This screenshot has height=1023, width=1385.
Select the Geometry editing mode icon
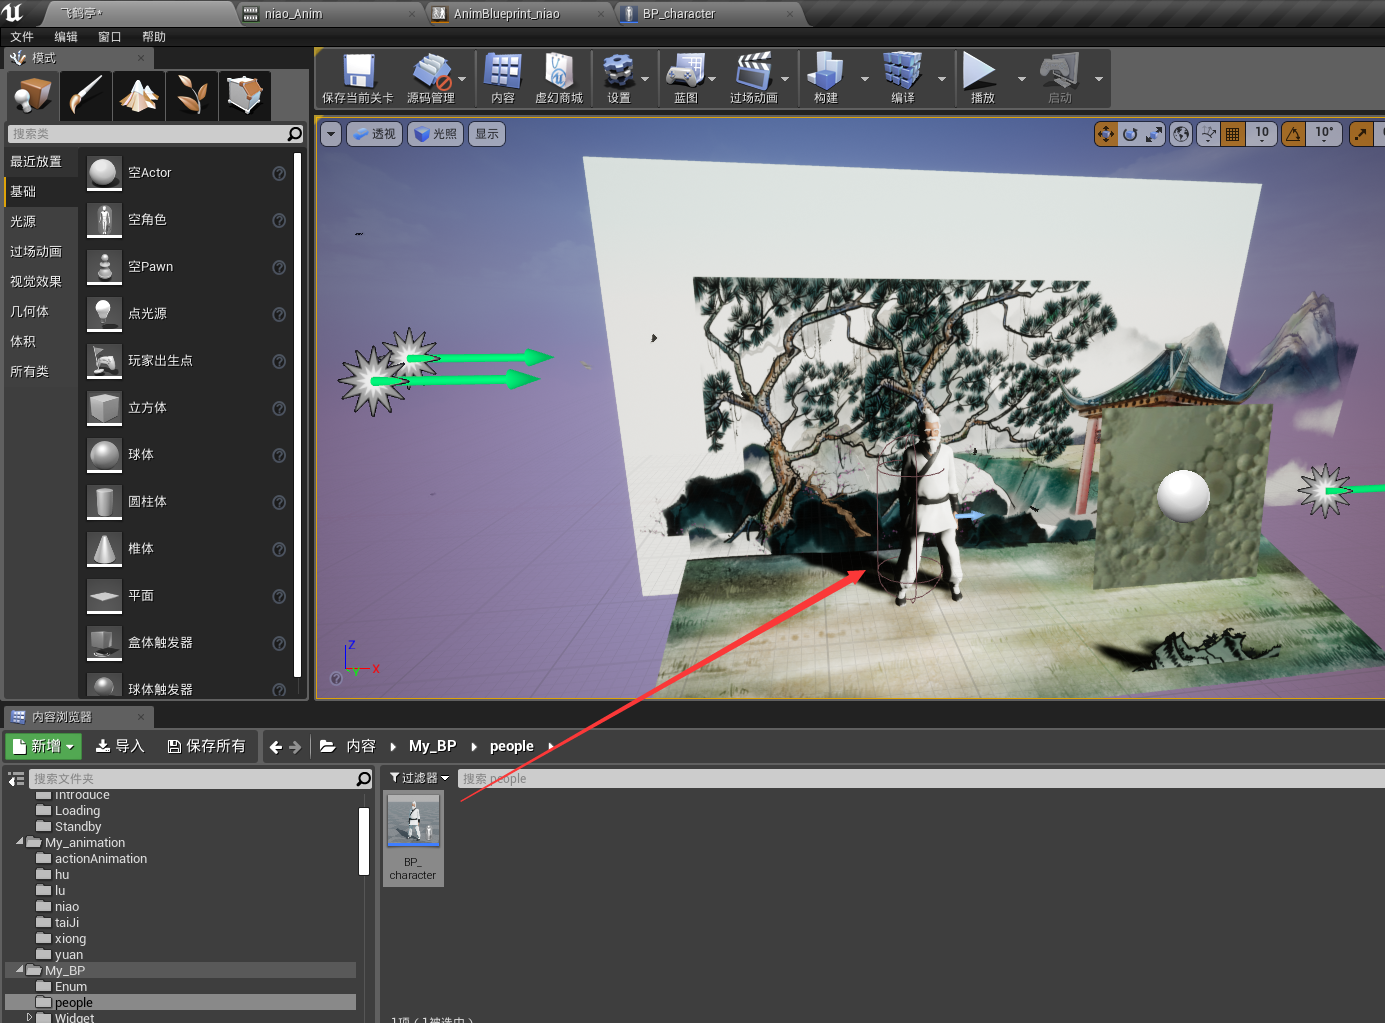coord(244,95)
